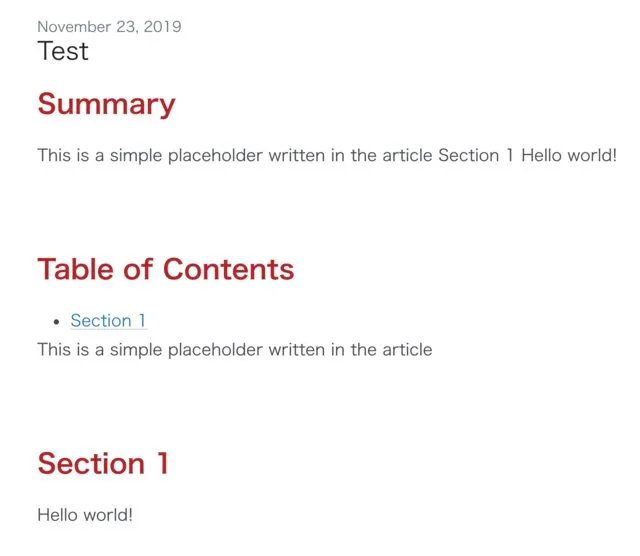Screen dimensions: 640x556
Task: Click "placeholder" in the paragraph under the contents list
Action: pyautogui.click(x=215, y=351)
